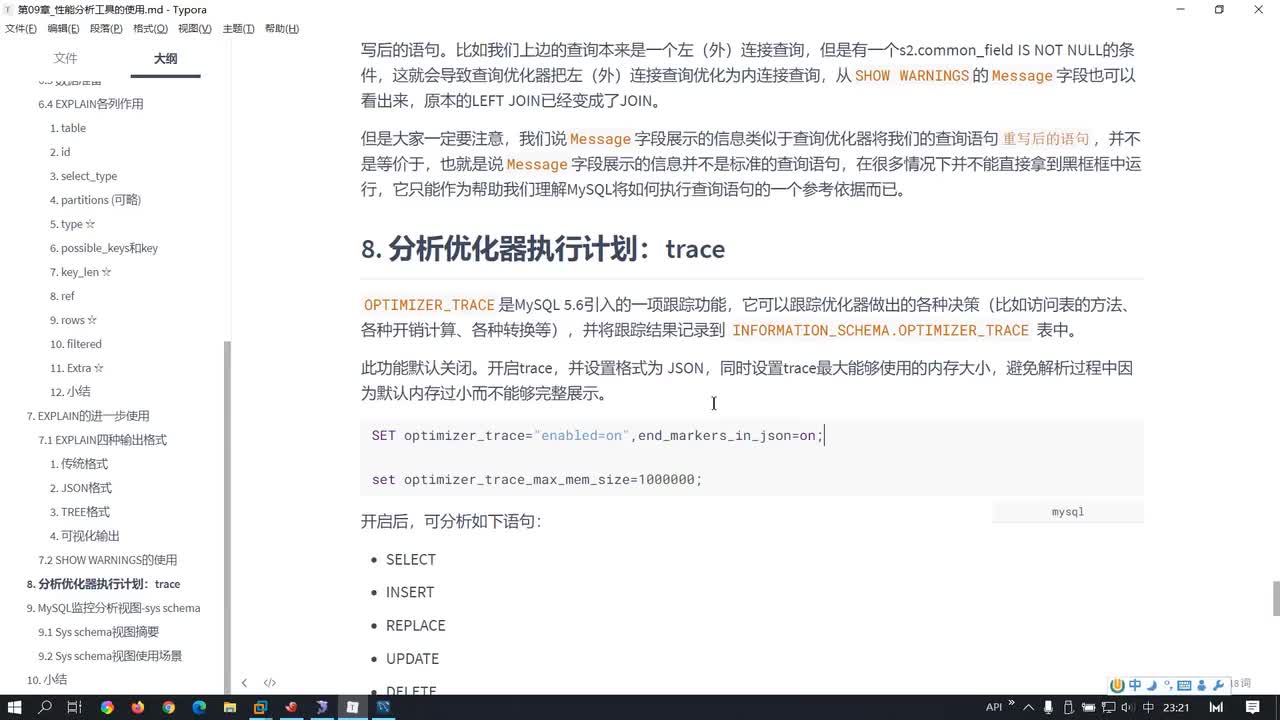Click the API taskbar toolbar label

pyautogui.click(x=994, y=707)
